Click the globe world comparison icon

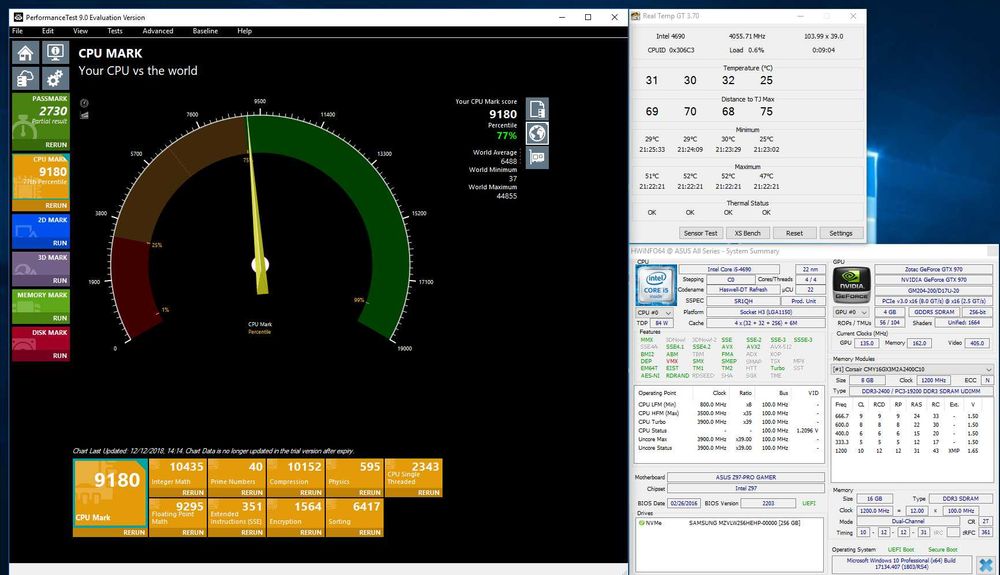[x=537, y=133]
